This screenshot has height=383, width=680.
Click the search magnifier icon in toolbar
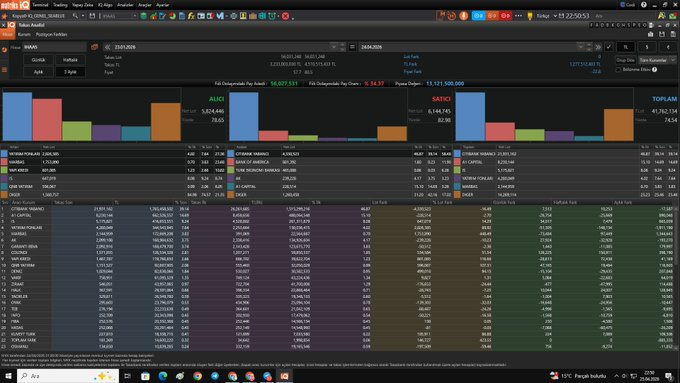click(x=75, y=16)
